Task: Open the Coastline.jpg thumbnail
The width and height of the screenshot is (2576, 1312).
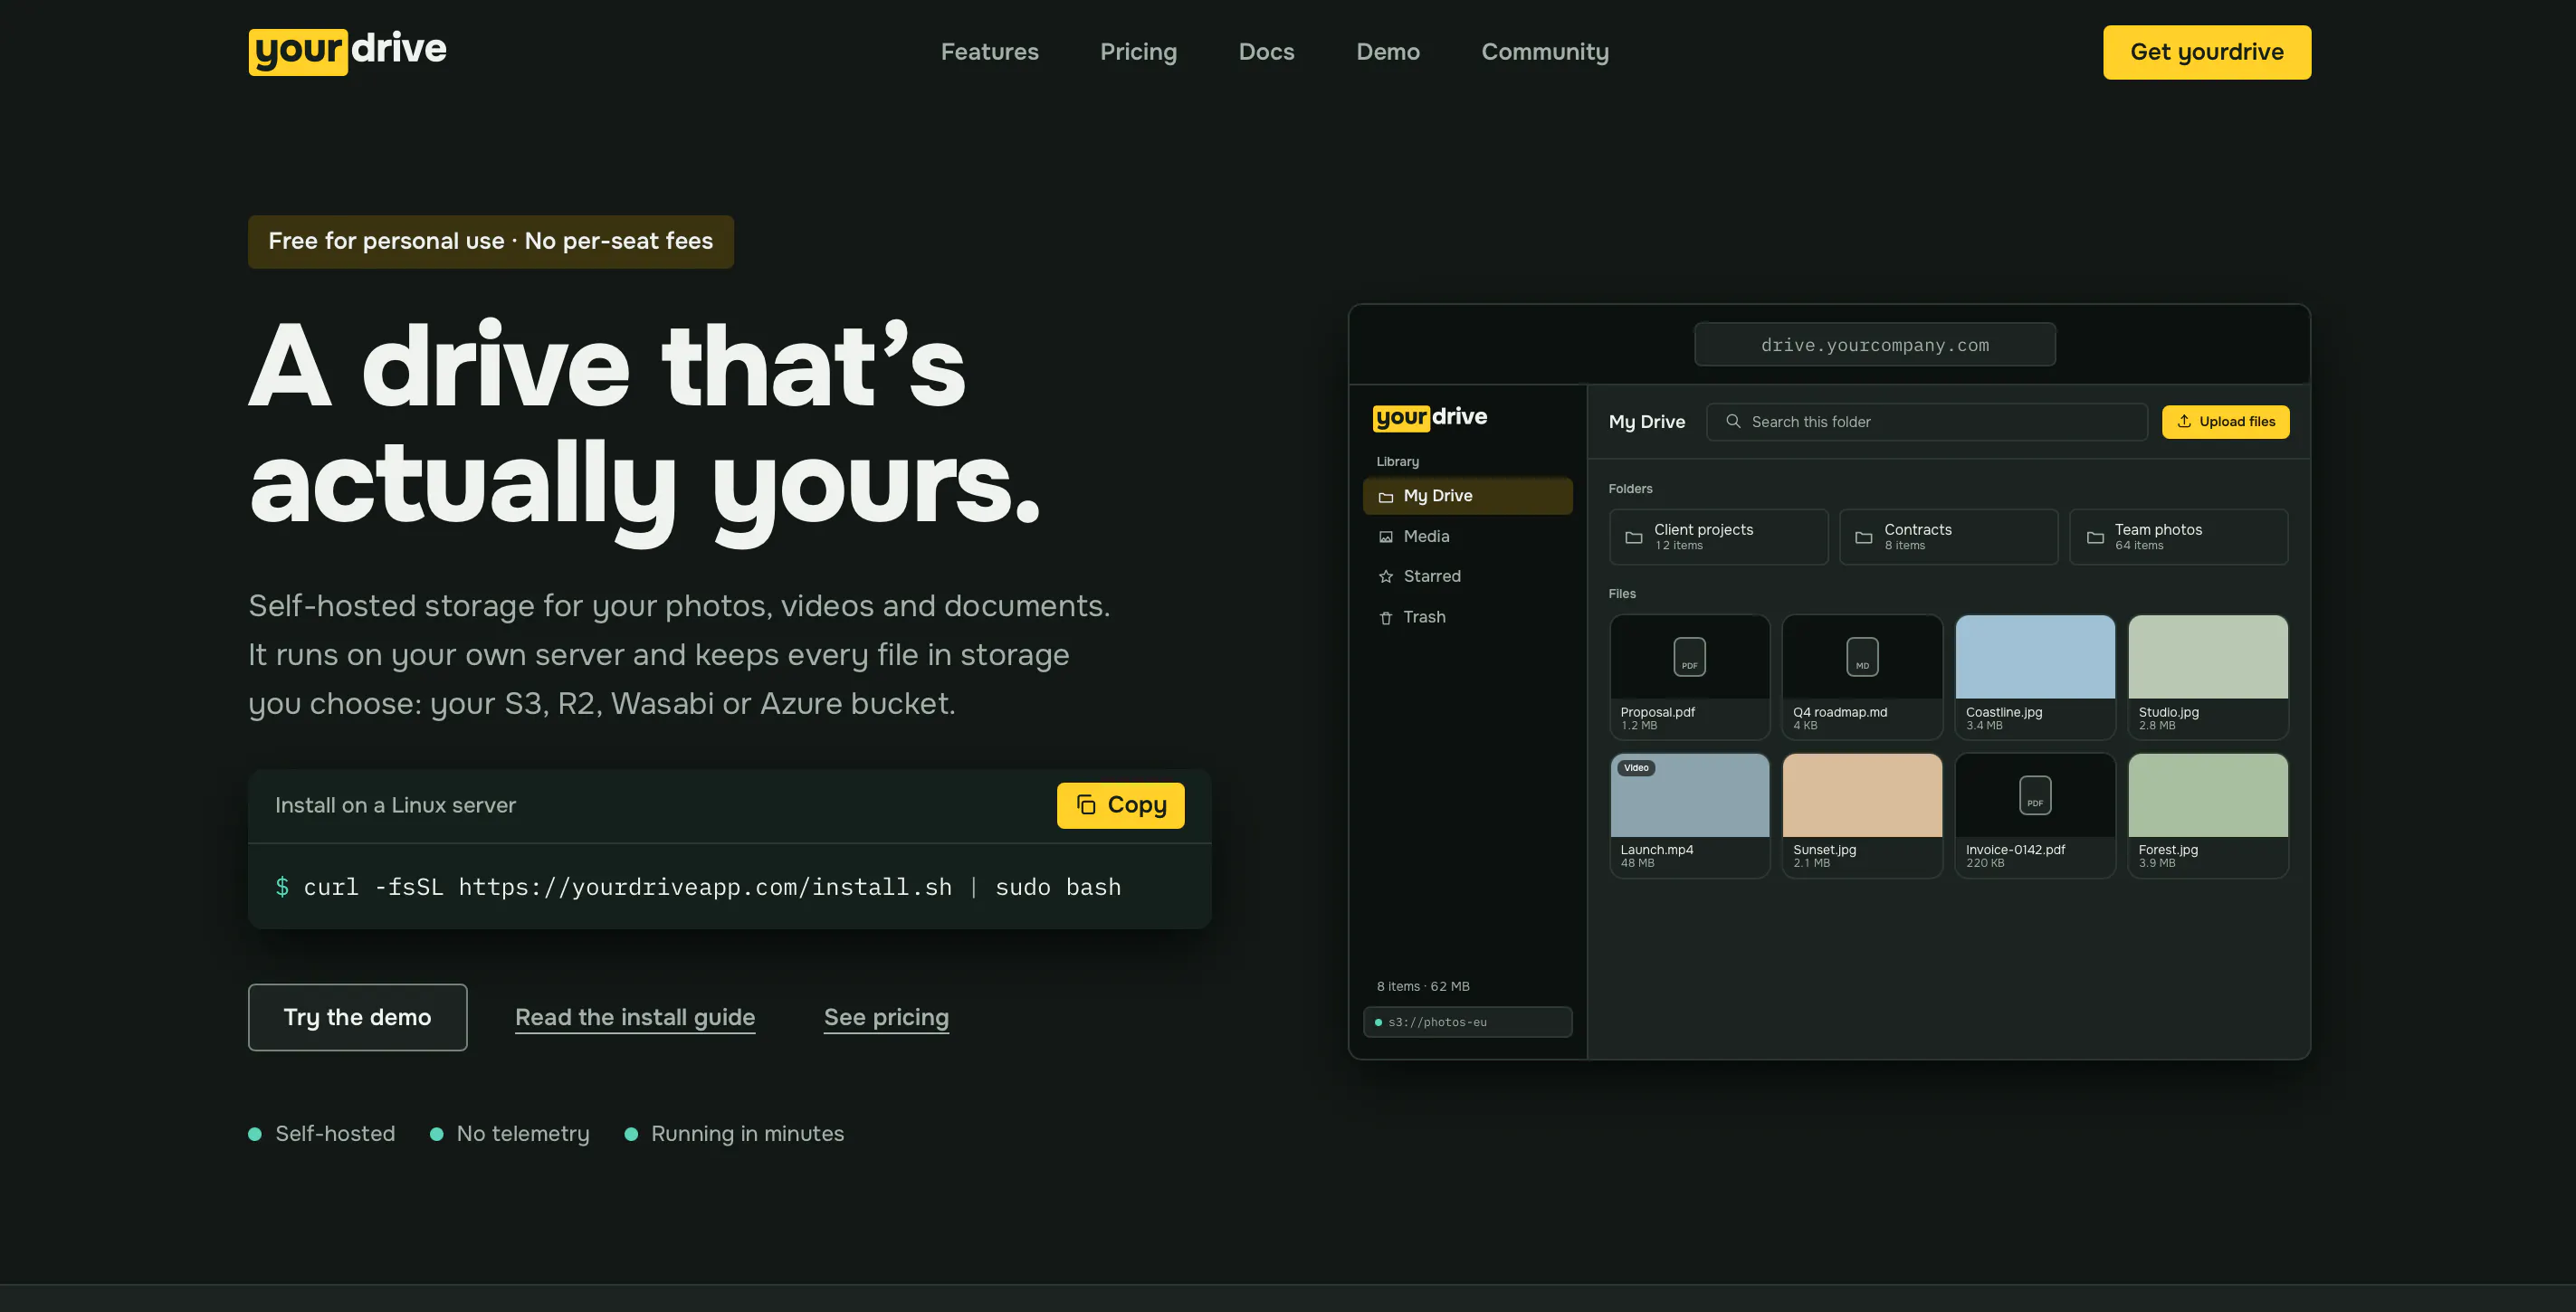Action: pyautogui.click(x=2035, y=657)
